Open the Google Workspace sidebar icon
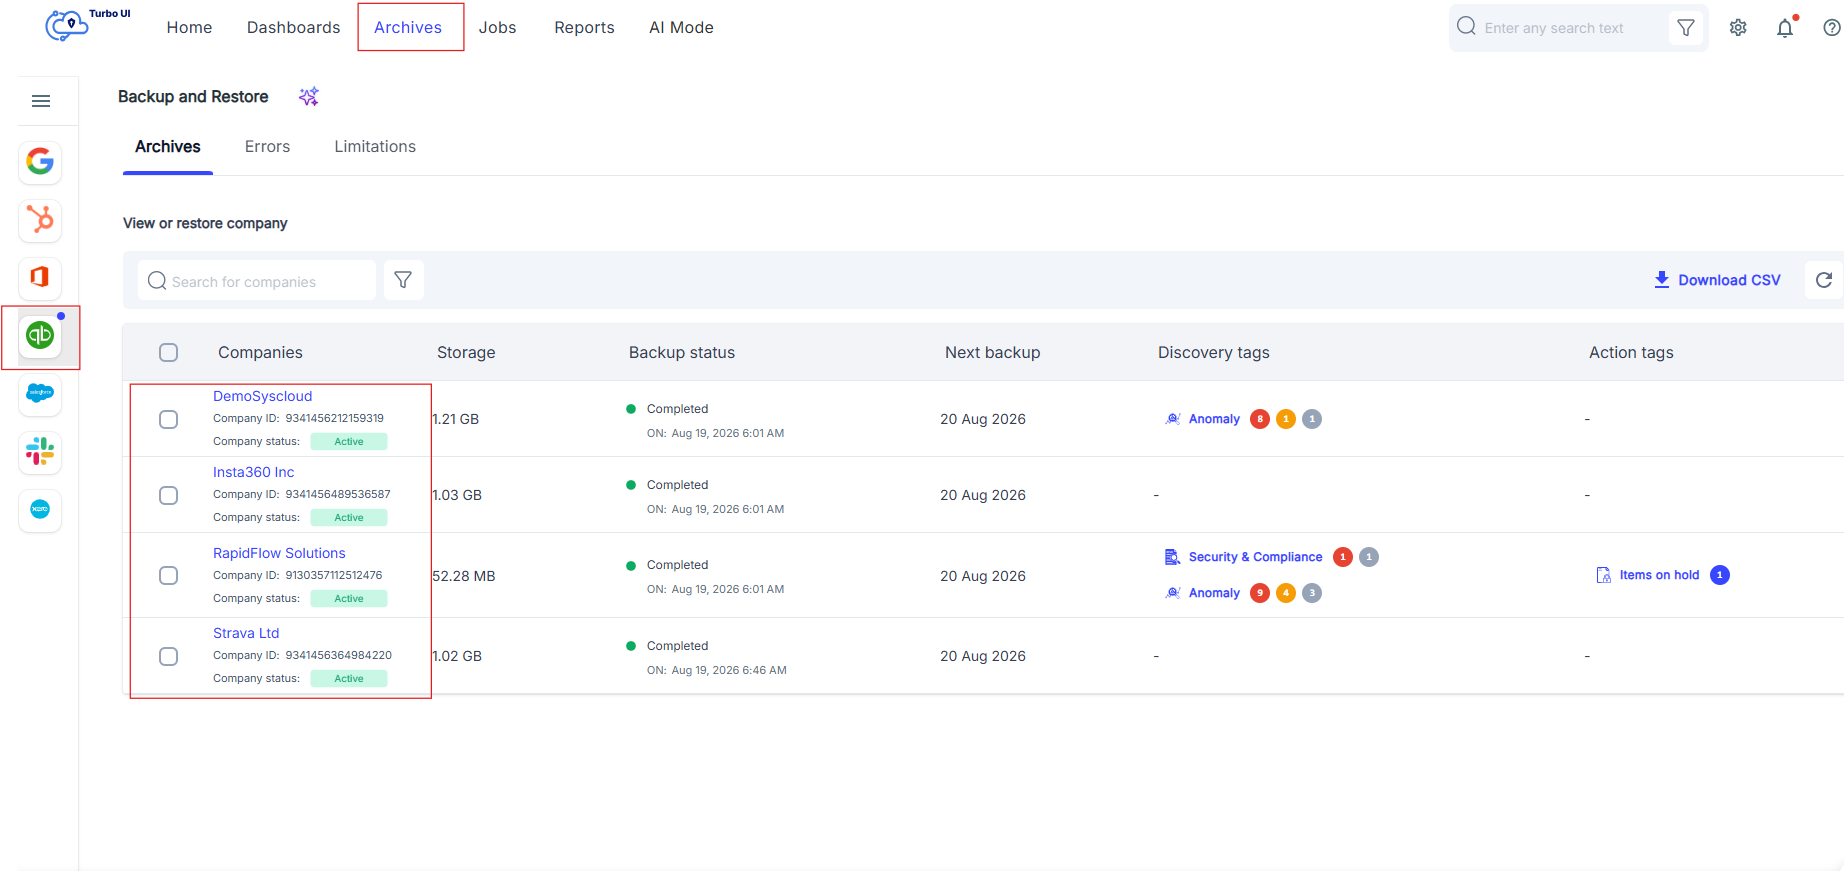The image size is (1844, 871). tap(40, 162)
